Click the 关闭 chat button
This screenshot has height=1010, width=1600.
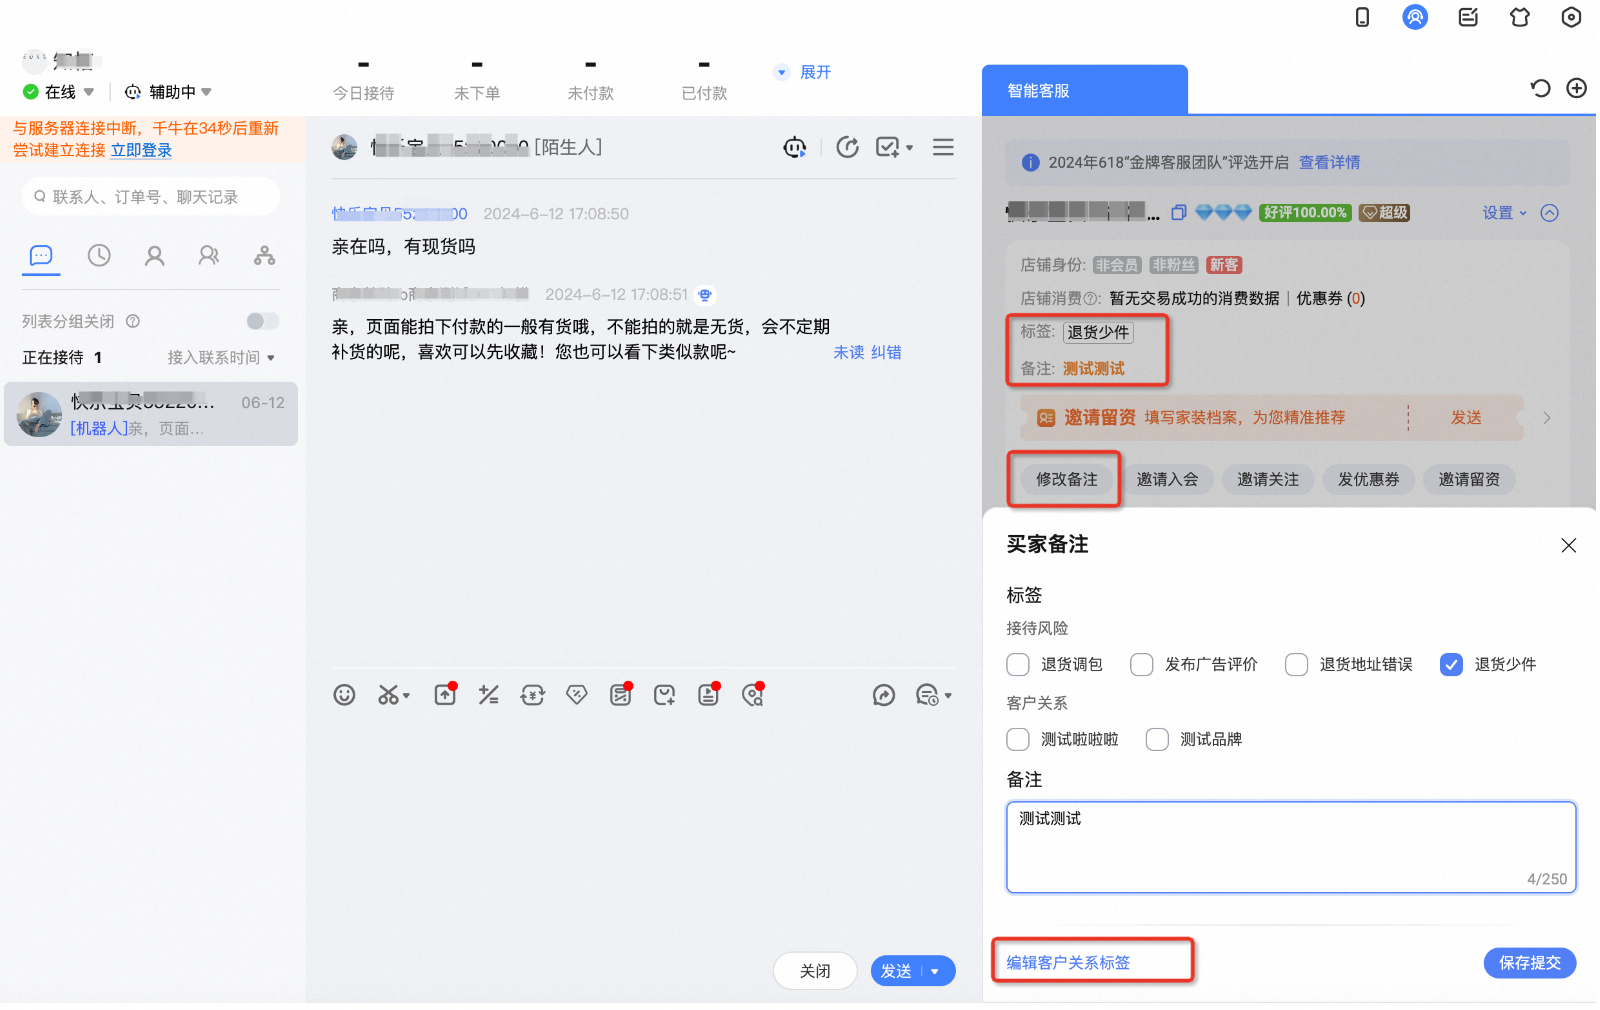coord(815,971)
